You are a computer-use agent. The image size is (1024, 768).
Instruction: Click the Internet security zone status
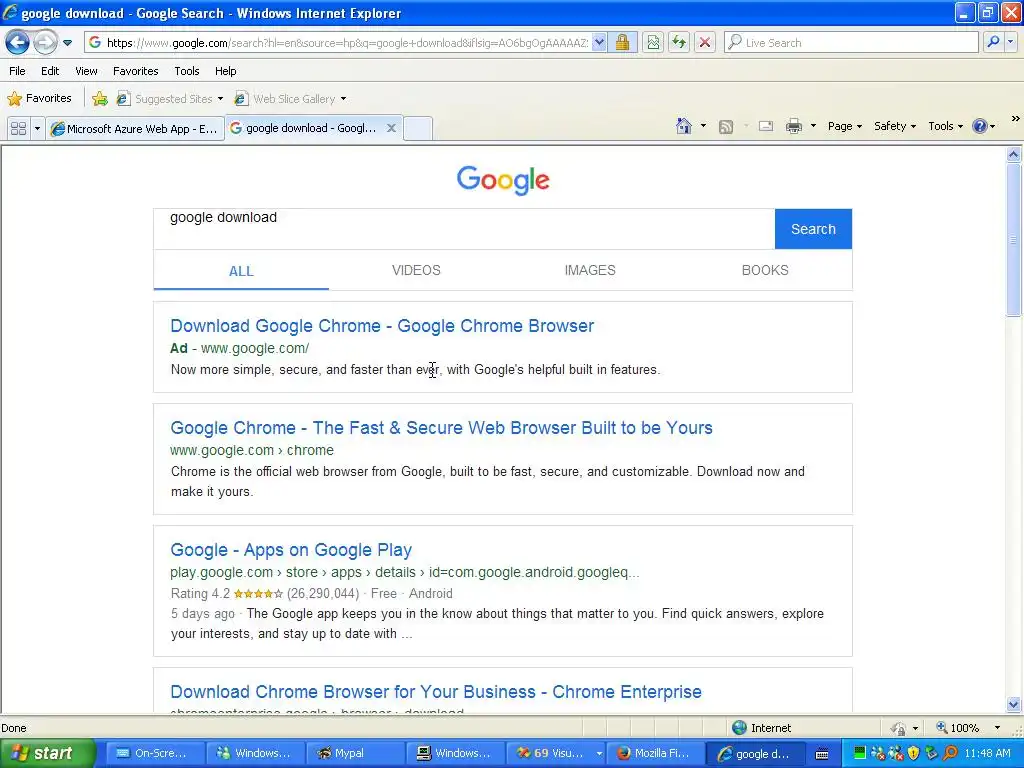[x=761, y=728]
